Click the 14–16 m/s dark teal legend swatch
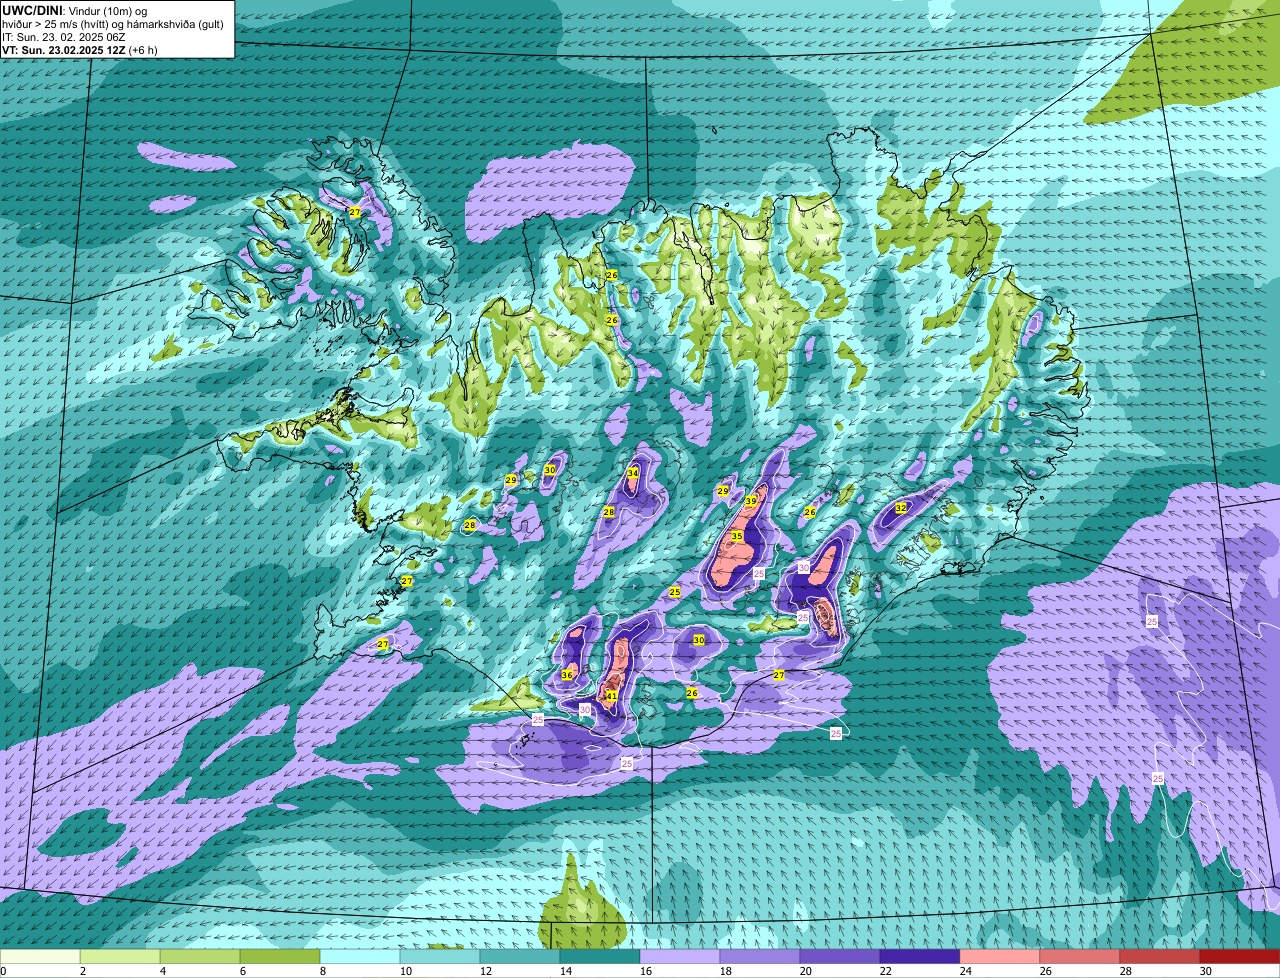 (x=600, y=957)
